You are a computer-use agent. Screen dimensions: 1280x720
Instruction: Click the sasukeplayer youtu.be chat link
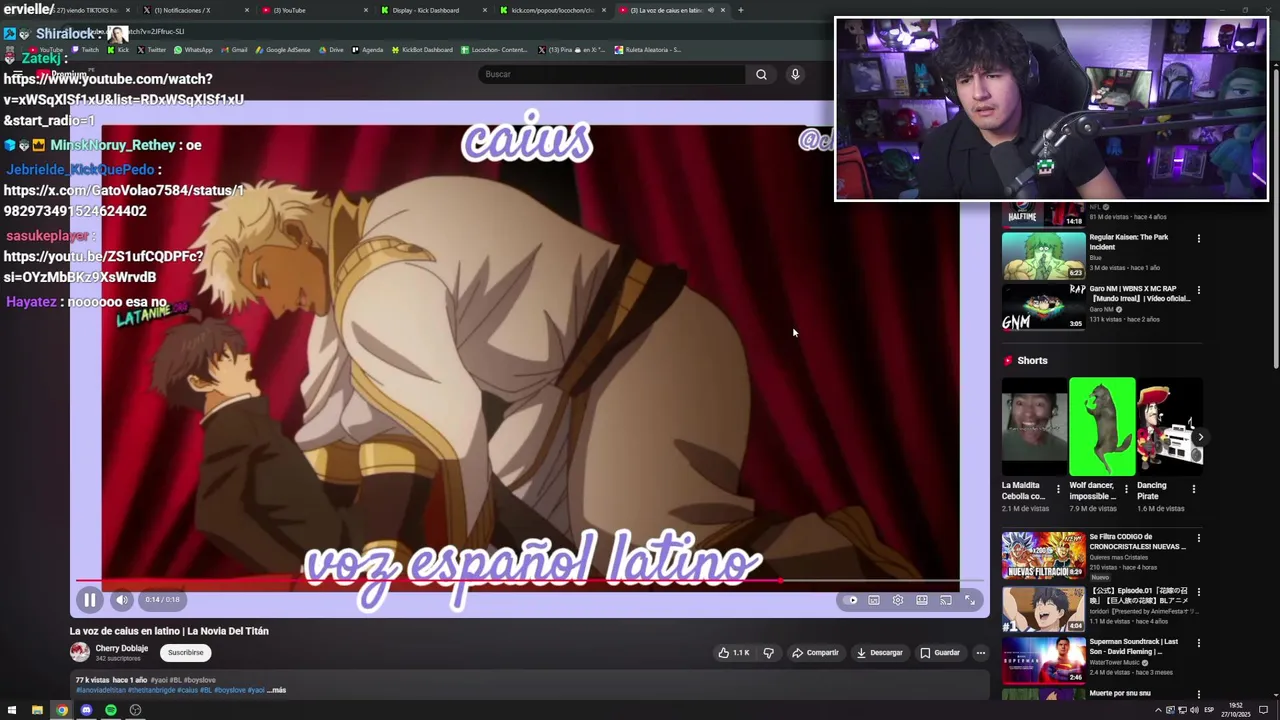click(103, 267)
